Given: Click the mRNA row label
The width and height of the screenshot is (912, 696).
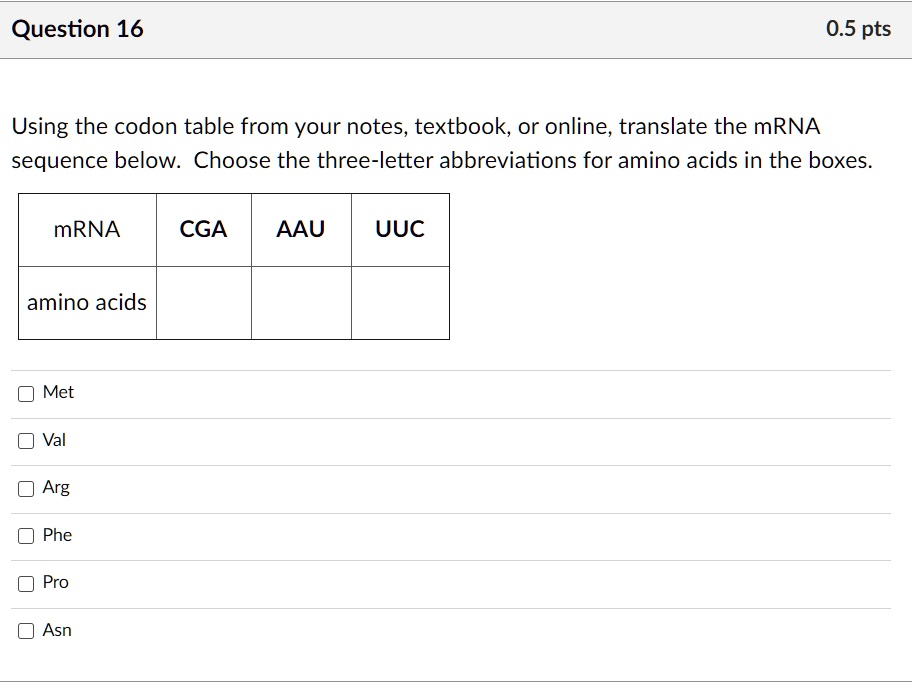Looking at the screenshot, I should [x=86, y=229].
